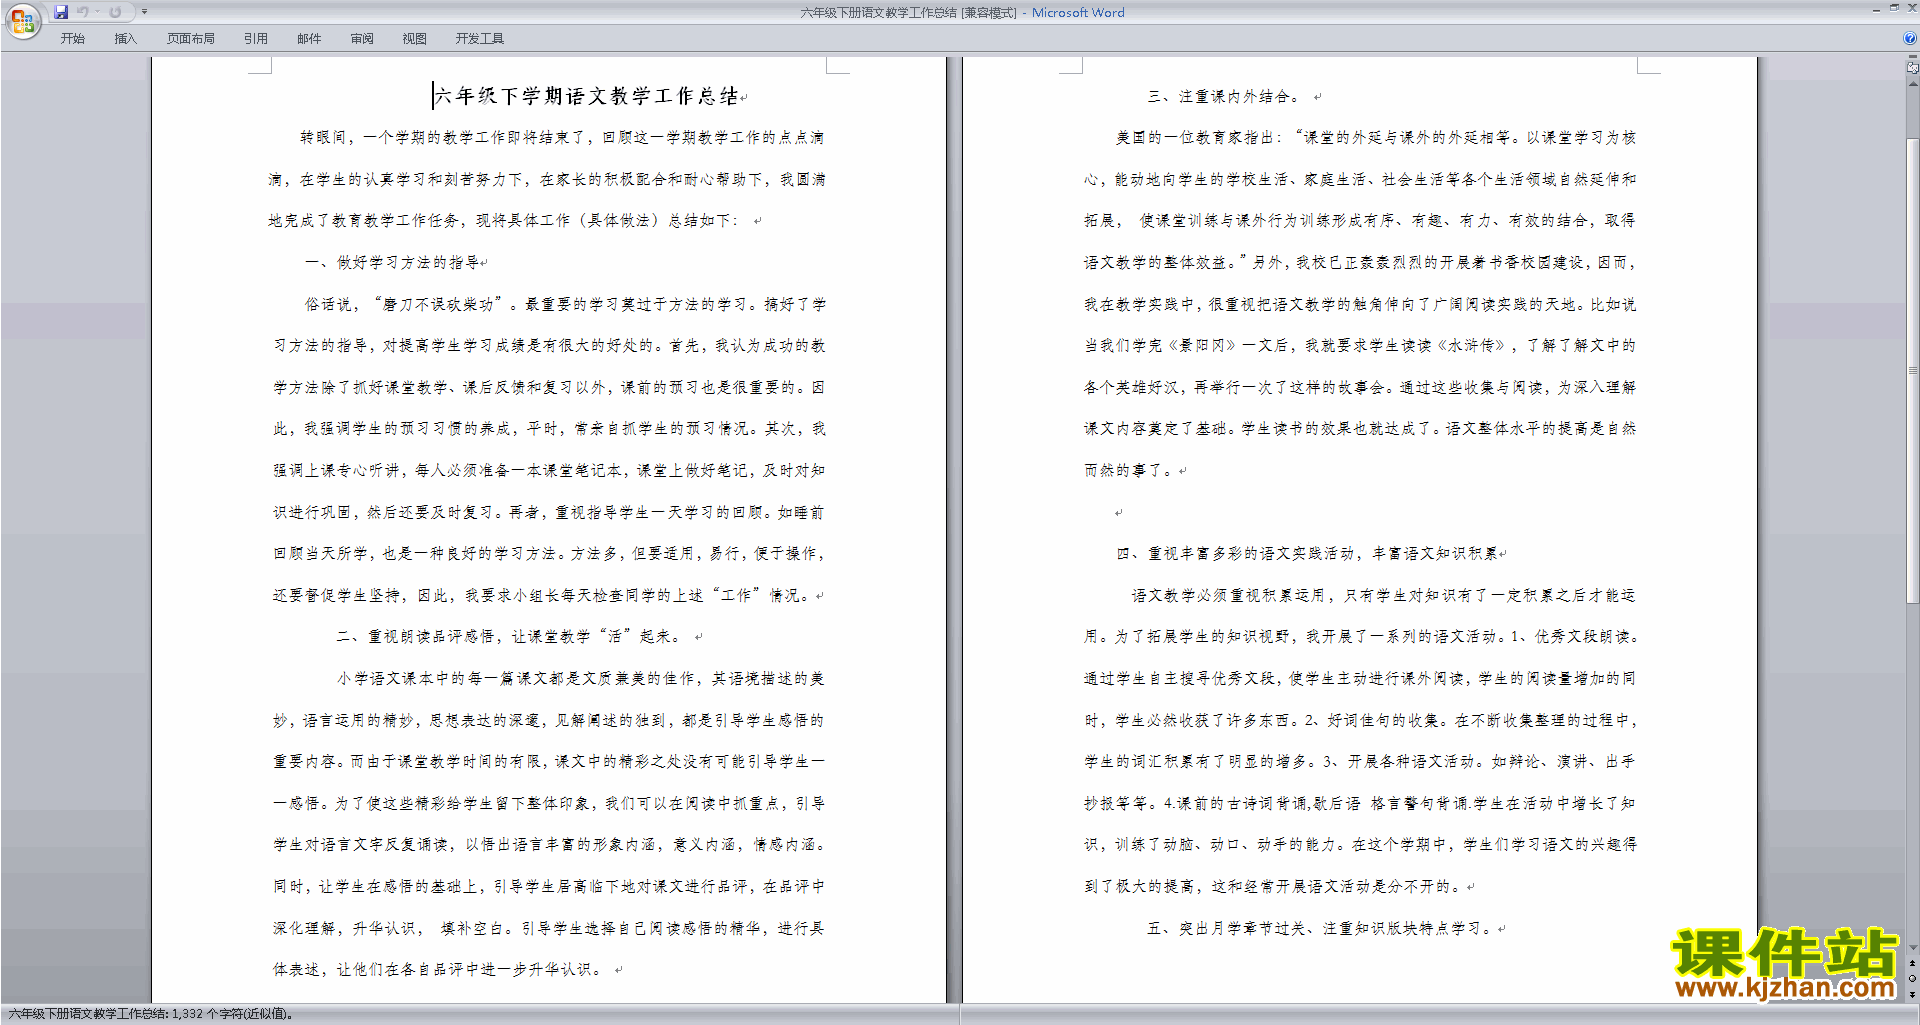Click the word count in the status bar
The height and width of the screenshot is (1025, 1920).
click(151, 1014)
